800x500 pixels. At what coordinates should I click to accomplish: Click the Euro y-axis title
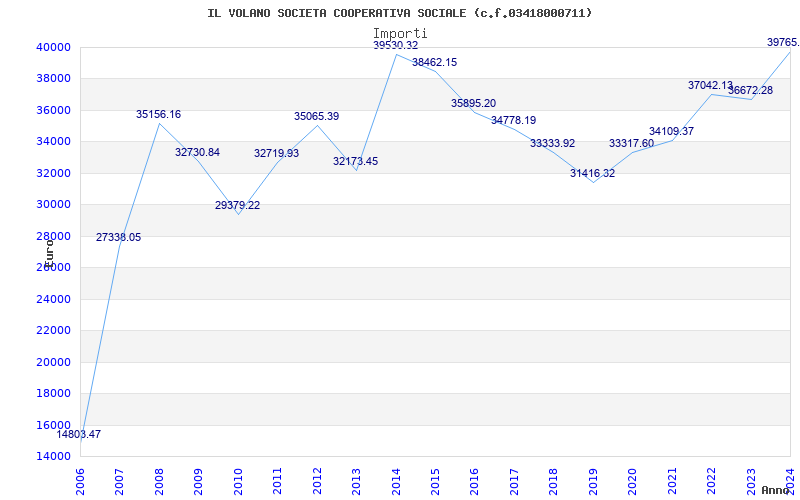[49, 254]
